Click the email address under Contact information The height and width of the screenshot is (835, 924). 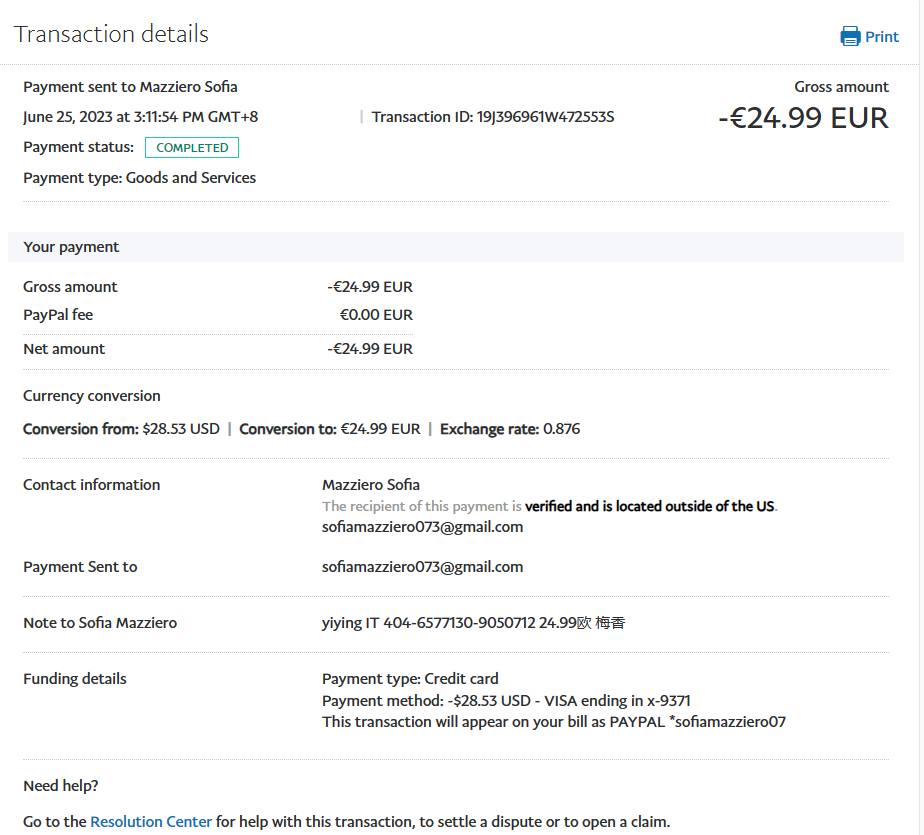[422, 527]
